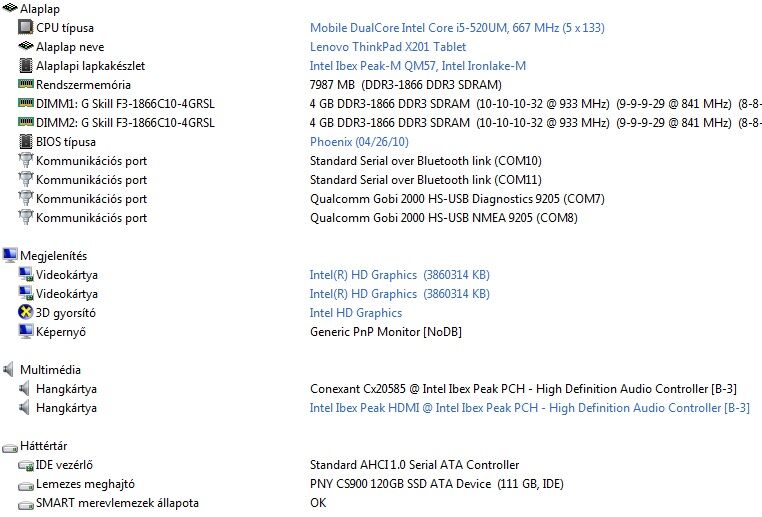Click the CPU típusa chip icon
762x517 pixels.
(x=25, y=27)
